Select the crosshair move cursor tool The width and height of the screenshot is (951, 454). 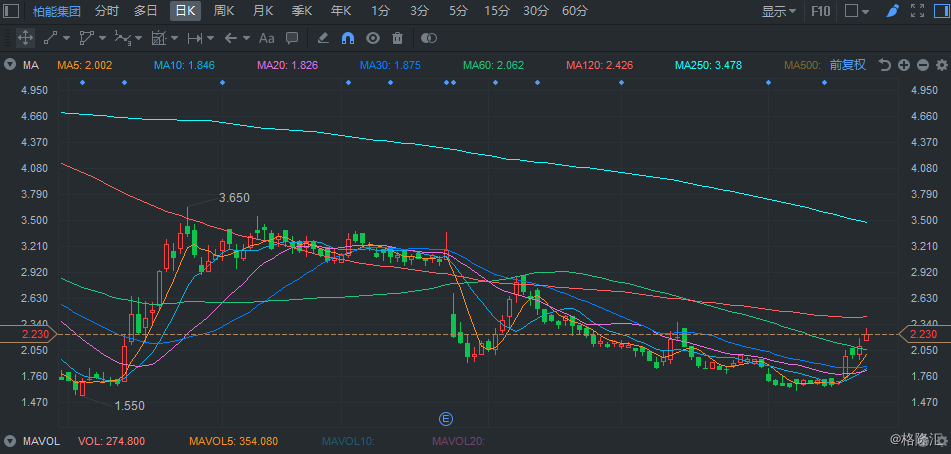[x=24, y=38]
